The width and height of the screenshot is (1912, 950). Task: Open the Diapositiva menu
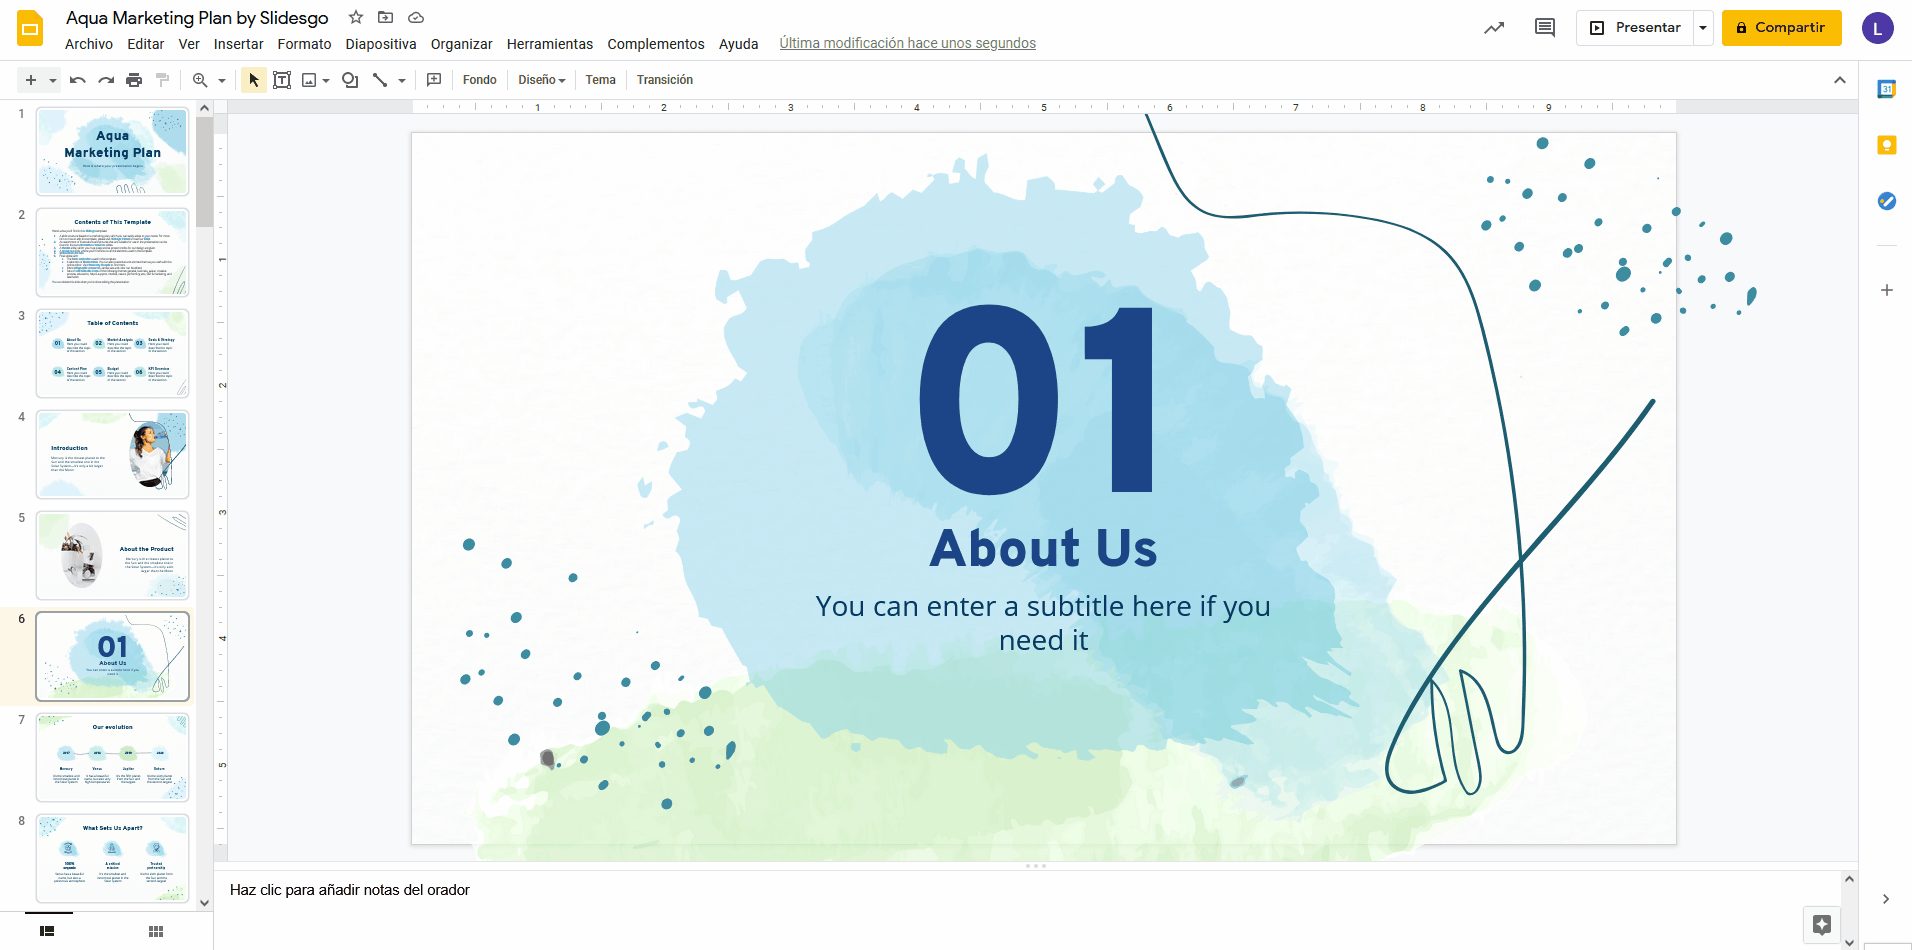pyautogui.click(x=381, y=44)
